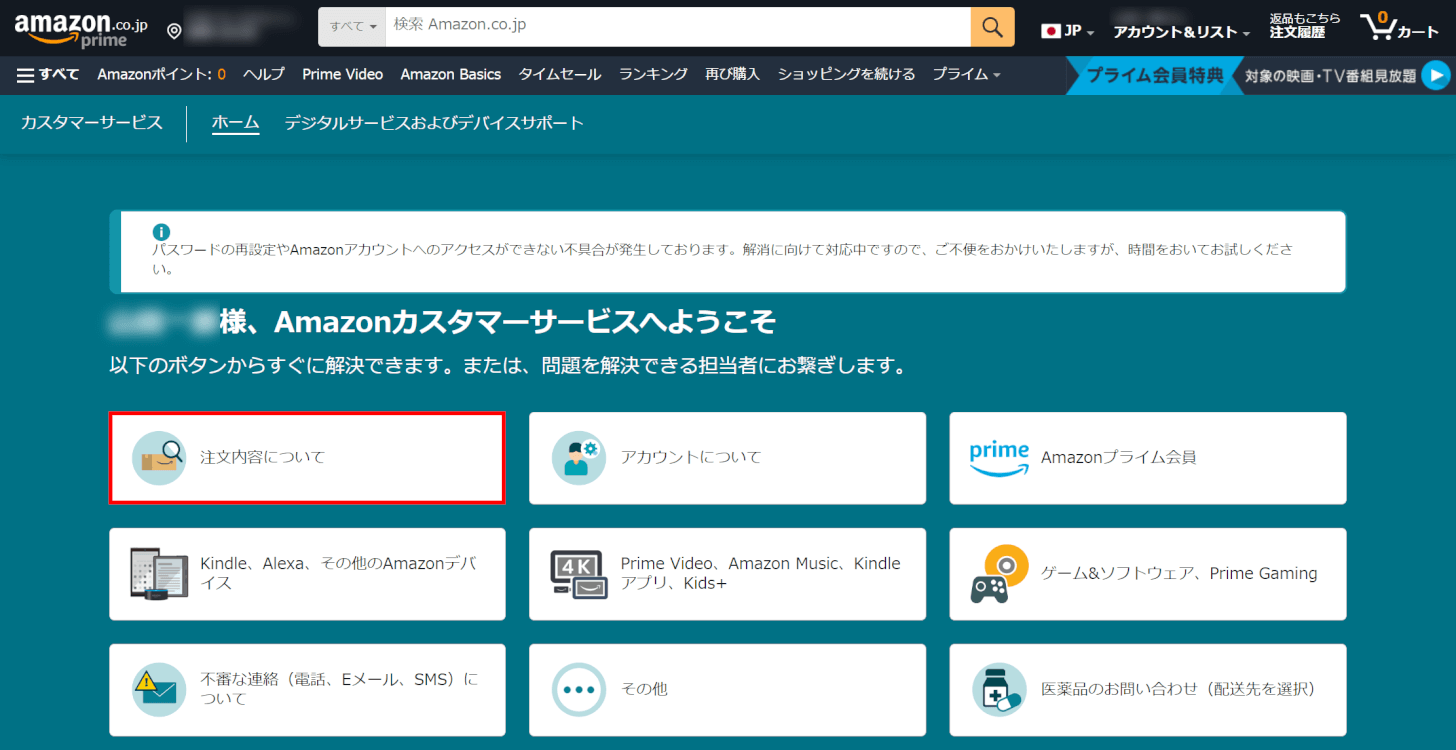This screenshot has height=750, width=1456.
Task: Click the delivery location pin icon
Action: (x=174, y=31)
